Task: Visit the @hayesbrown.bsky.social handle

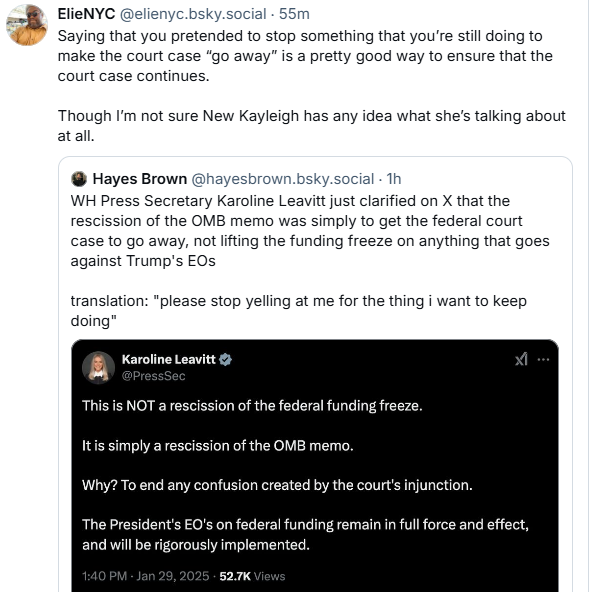Action: [x=282, y=179]
